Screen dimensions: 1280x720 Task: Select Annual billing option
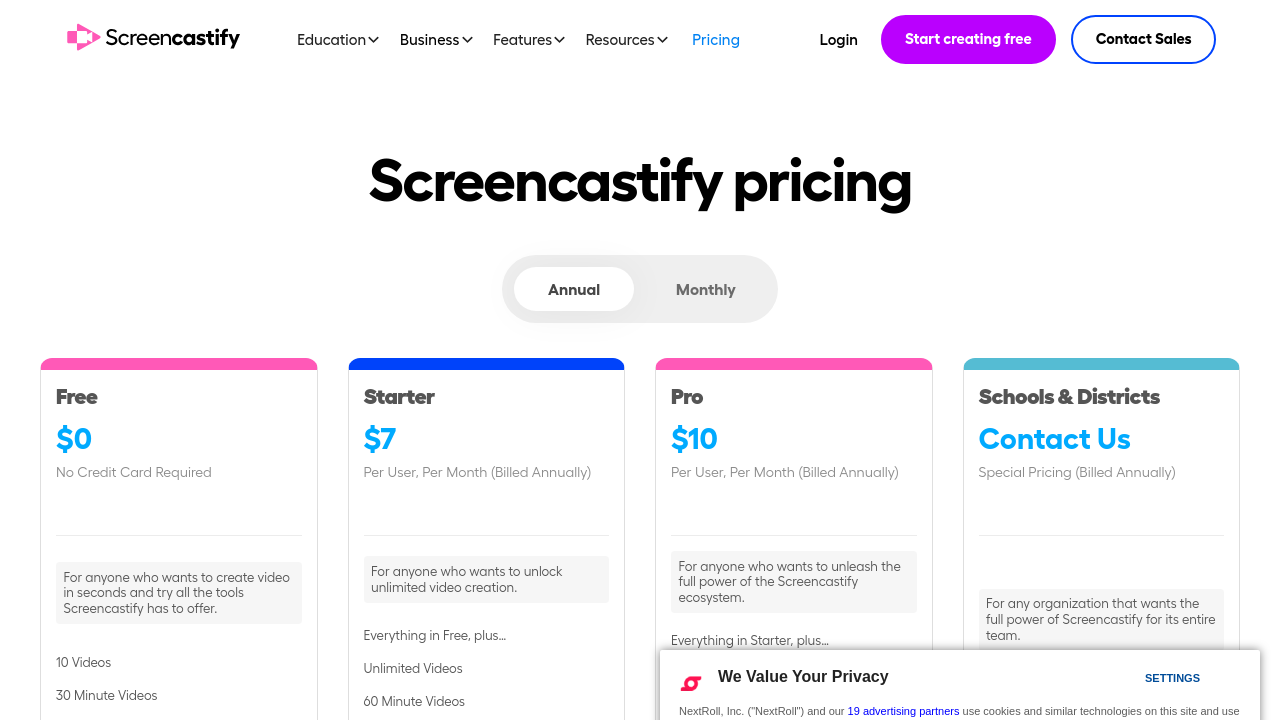point(574,290)
